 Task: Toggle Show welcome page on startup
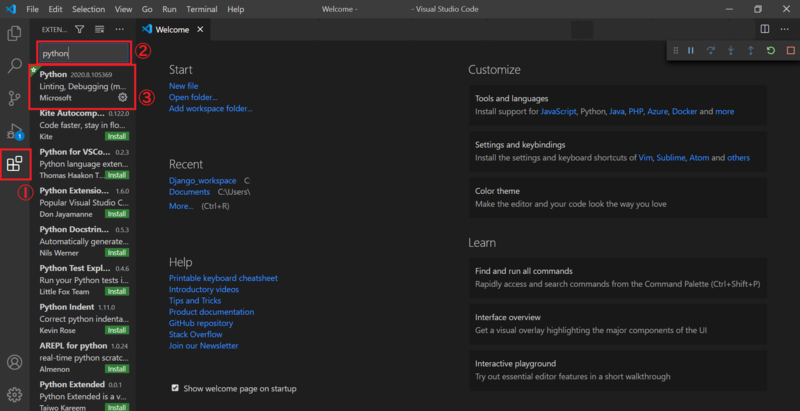(175, 389)
